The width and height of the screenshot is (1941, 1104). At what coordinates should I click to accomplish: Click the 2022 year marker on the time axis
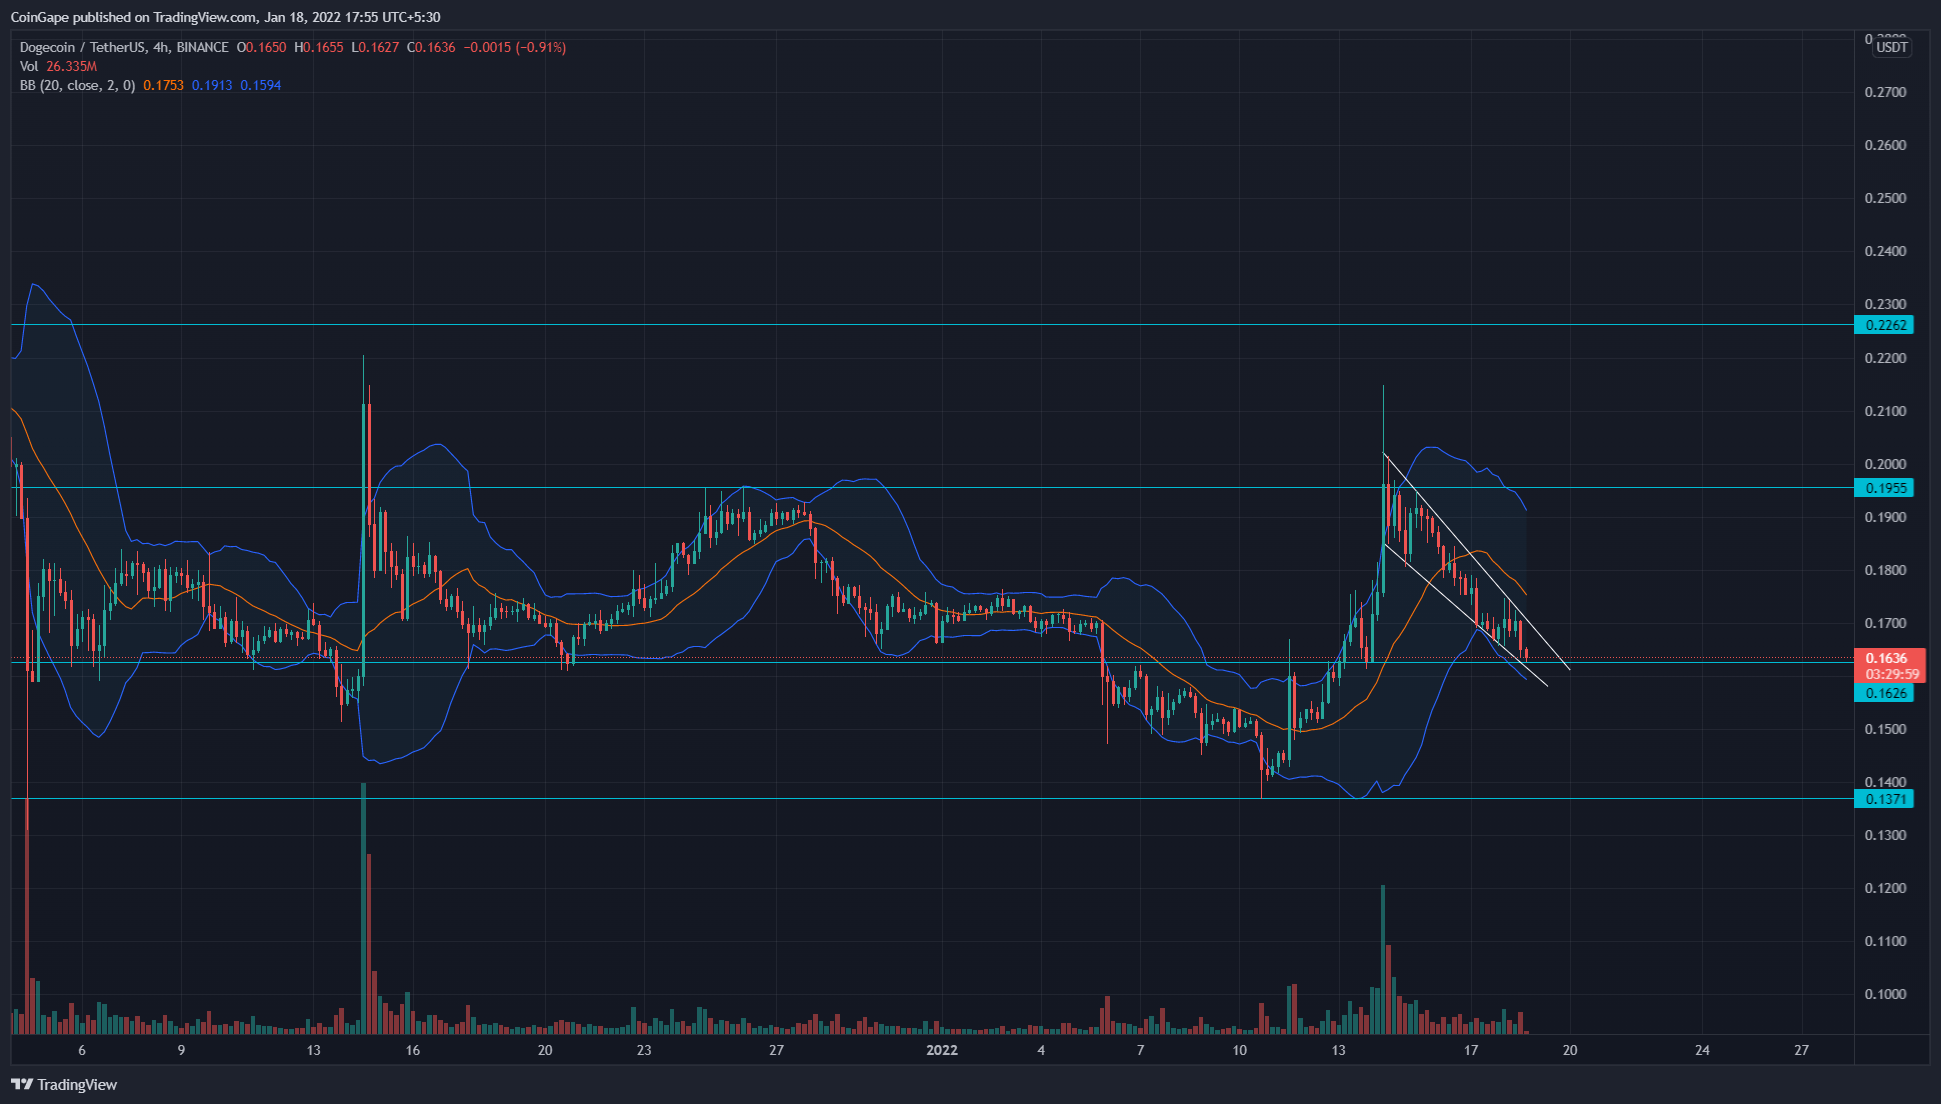click(942, 1050)
